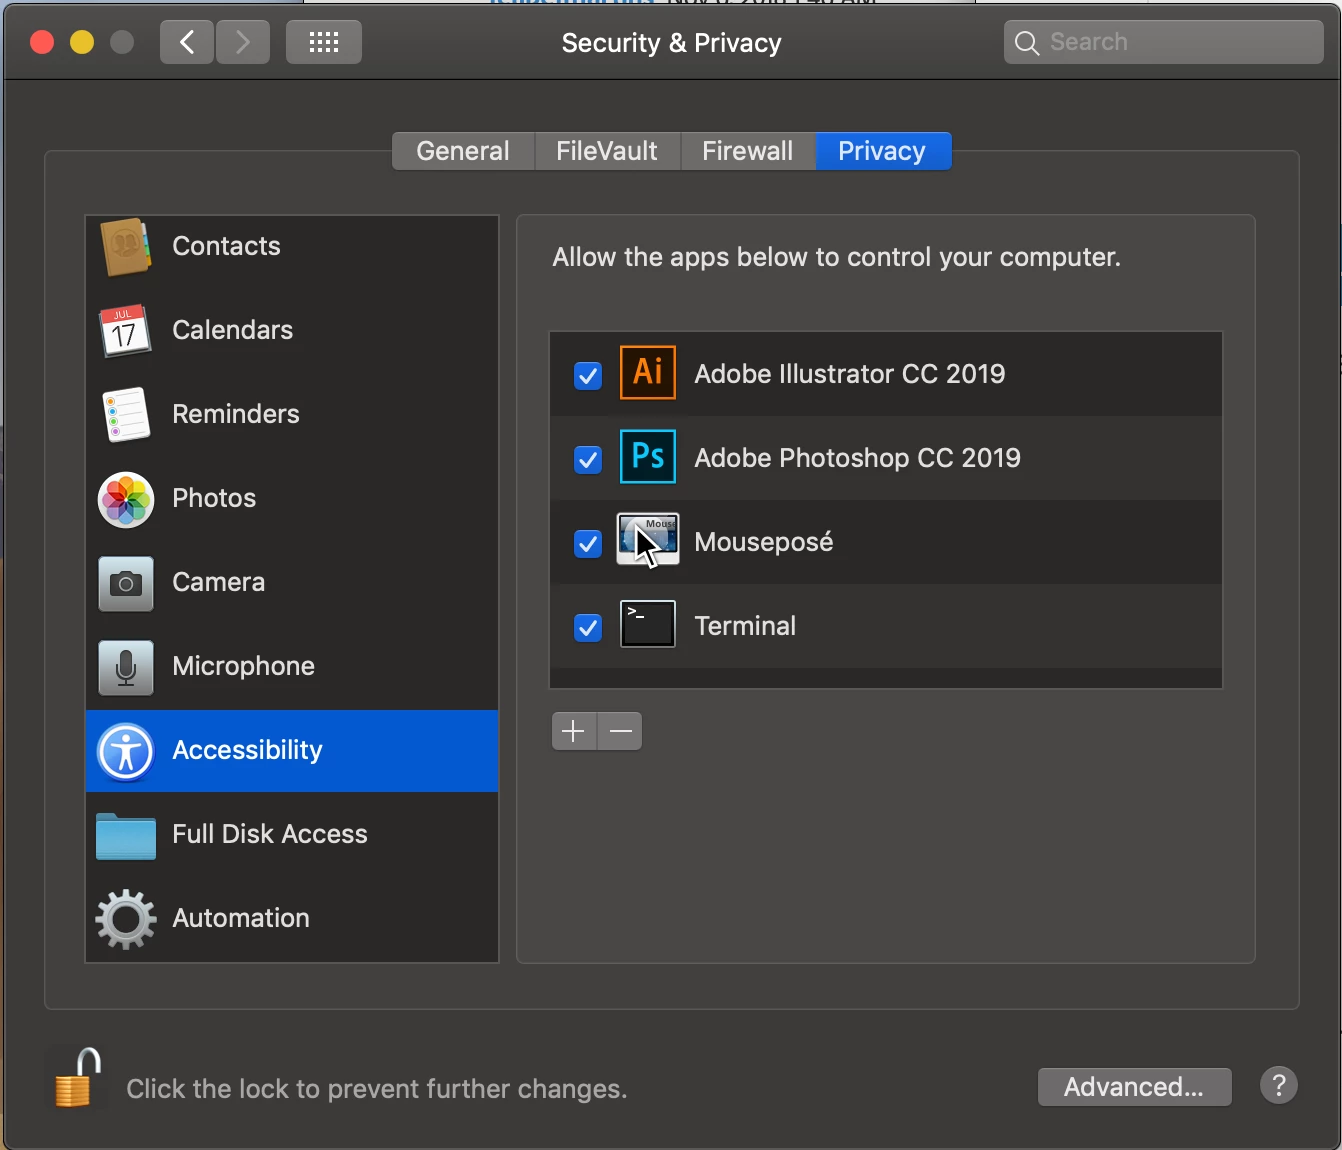Open the Firewall tab
This screenshot has width=1342, height=1150.
tap(748, 151)
